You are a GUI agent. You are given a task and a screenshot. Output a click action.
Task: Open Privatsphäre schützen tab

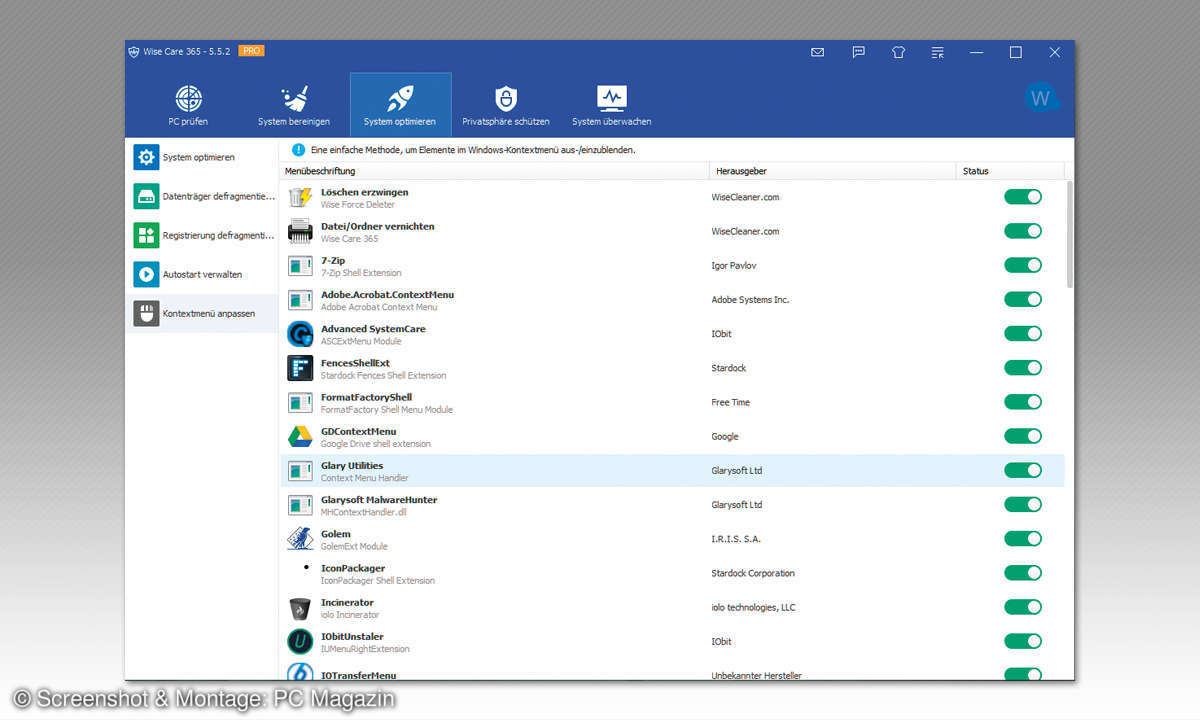point(506,105)
